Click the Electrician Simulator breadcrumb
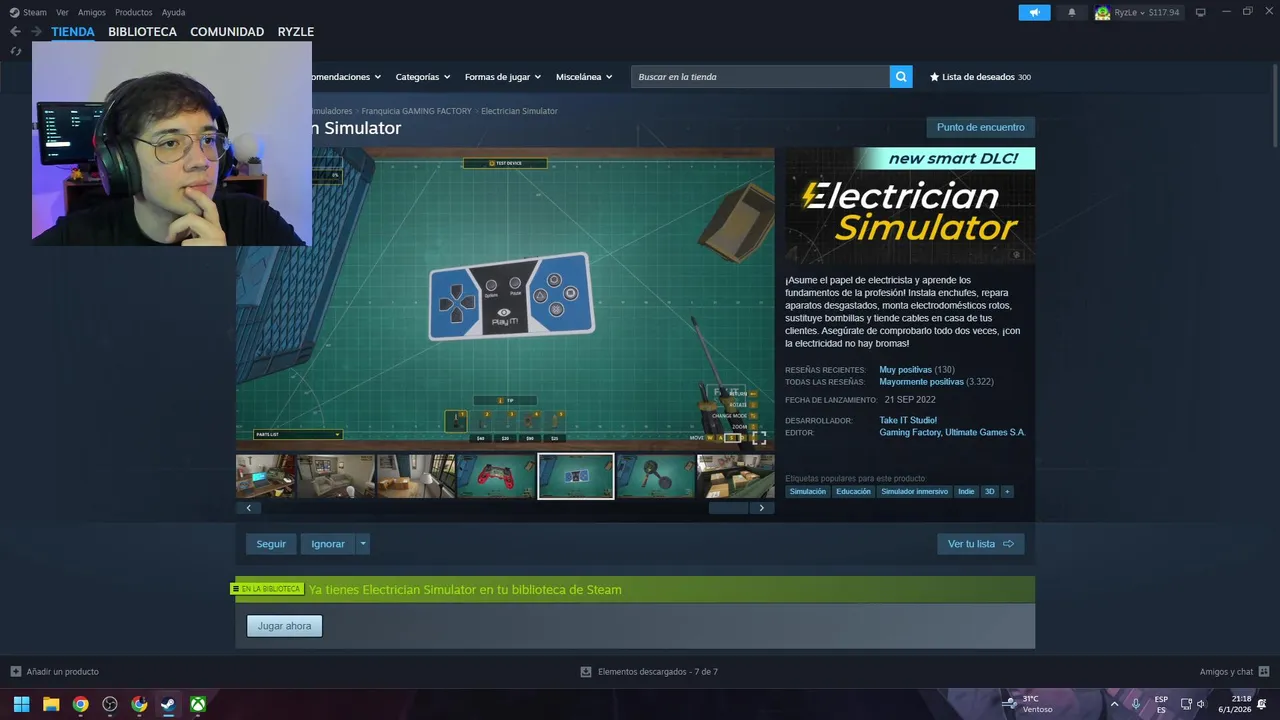1280x720 pixels. coord(519,111)
